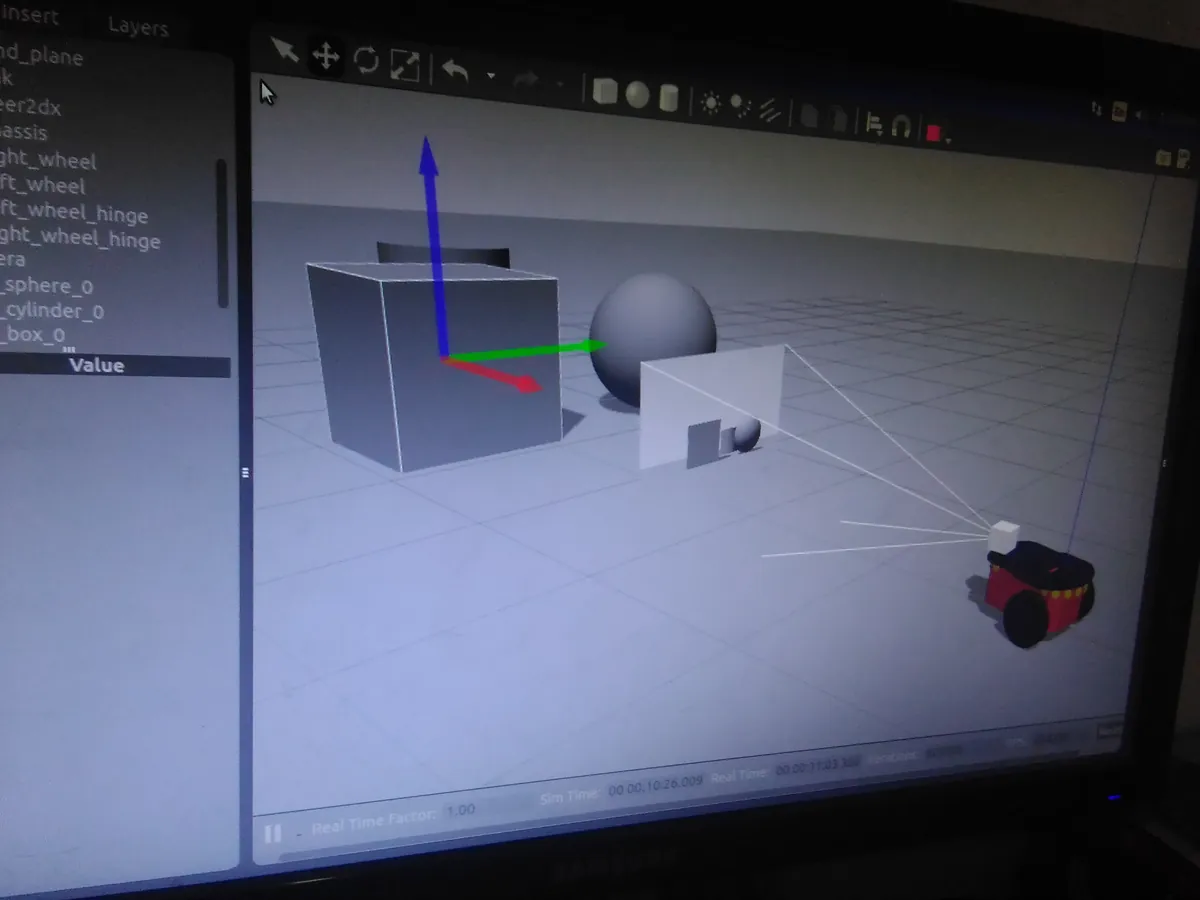1200x900 pixels.
Task: Select the chassis link entry
Action: point(23,132)
